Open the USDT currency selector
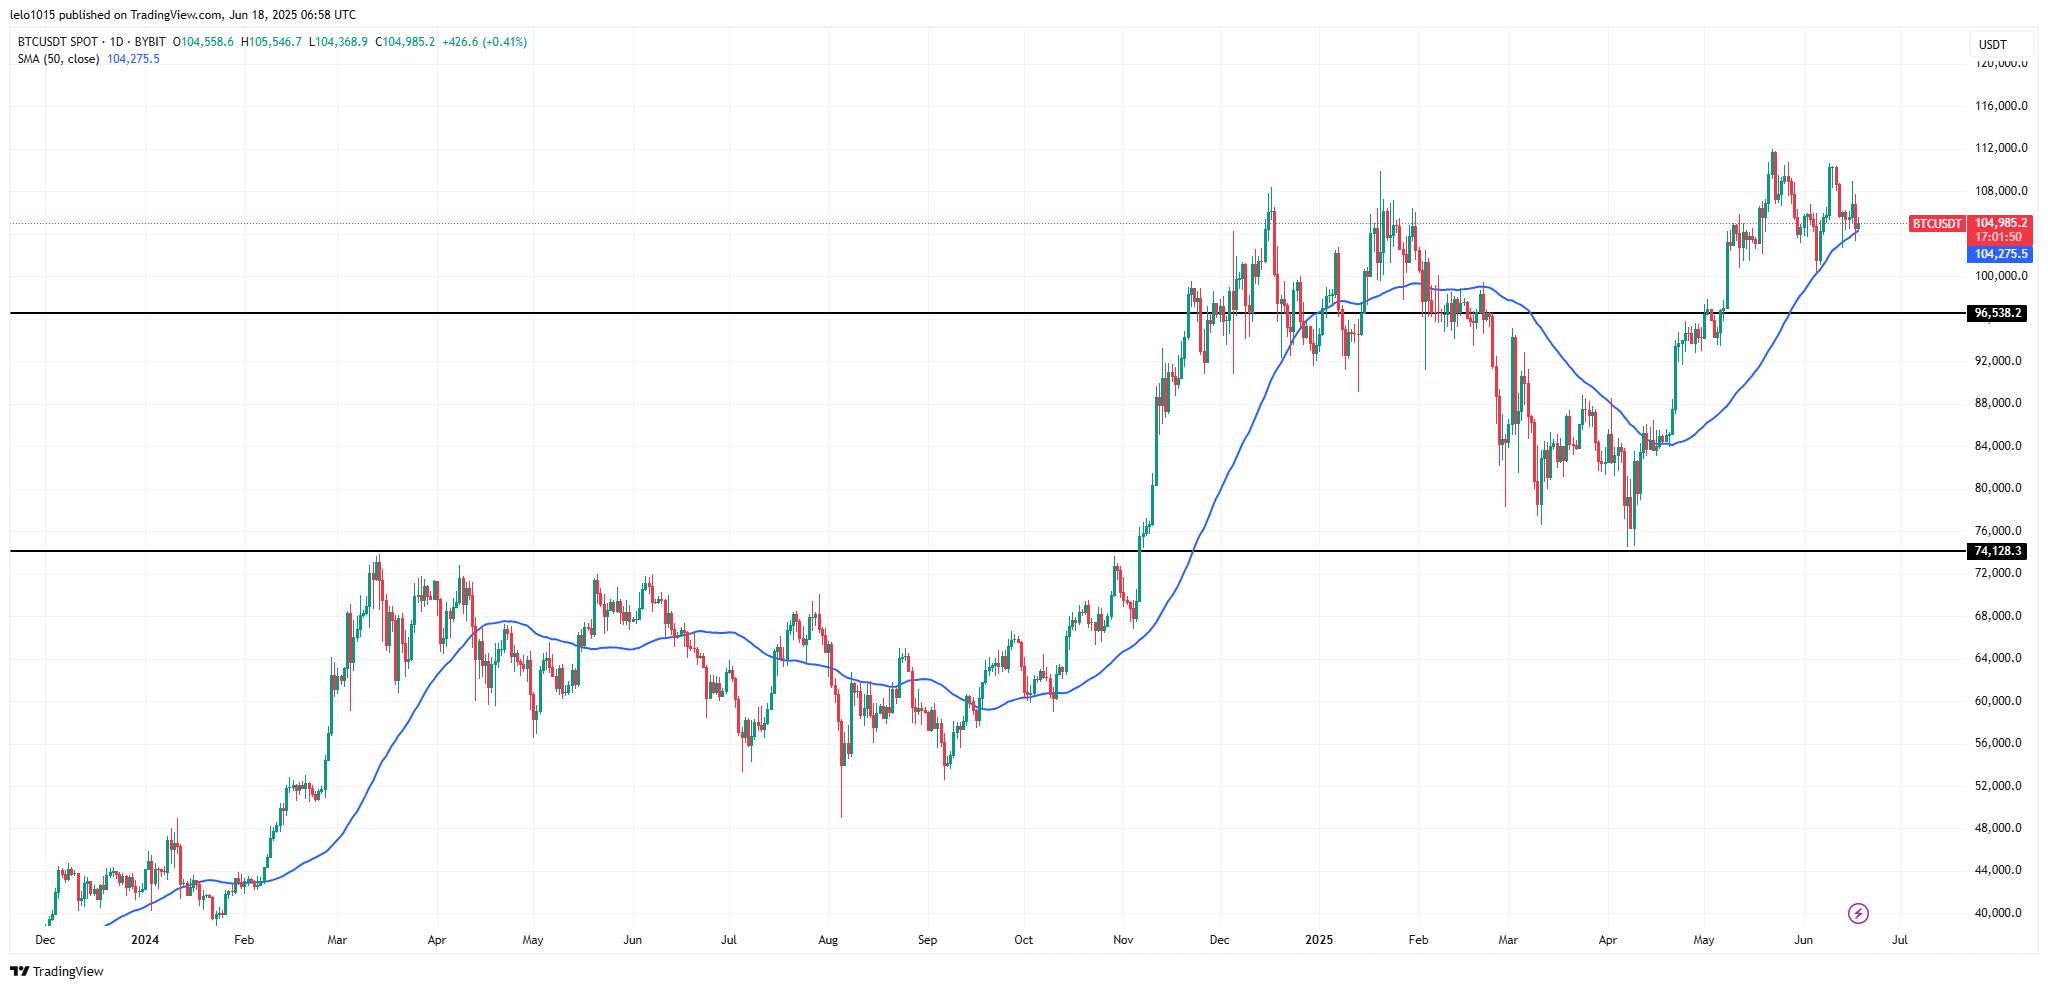2048x989 pixels. [x=2003, y=44]
